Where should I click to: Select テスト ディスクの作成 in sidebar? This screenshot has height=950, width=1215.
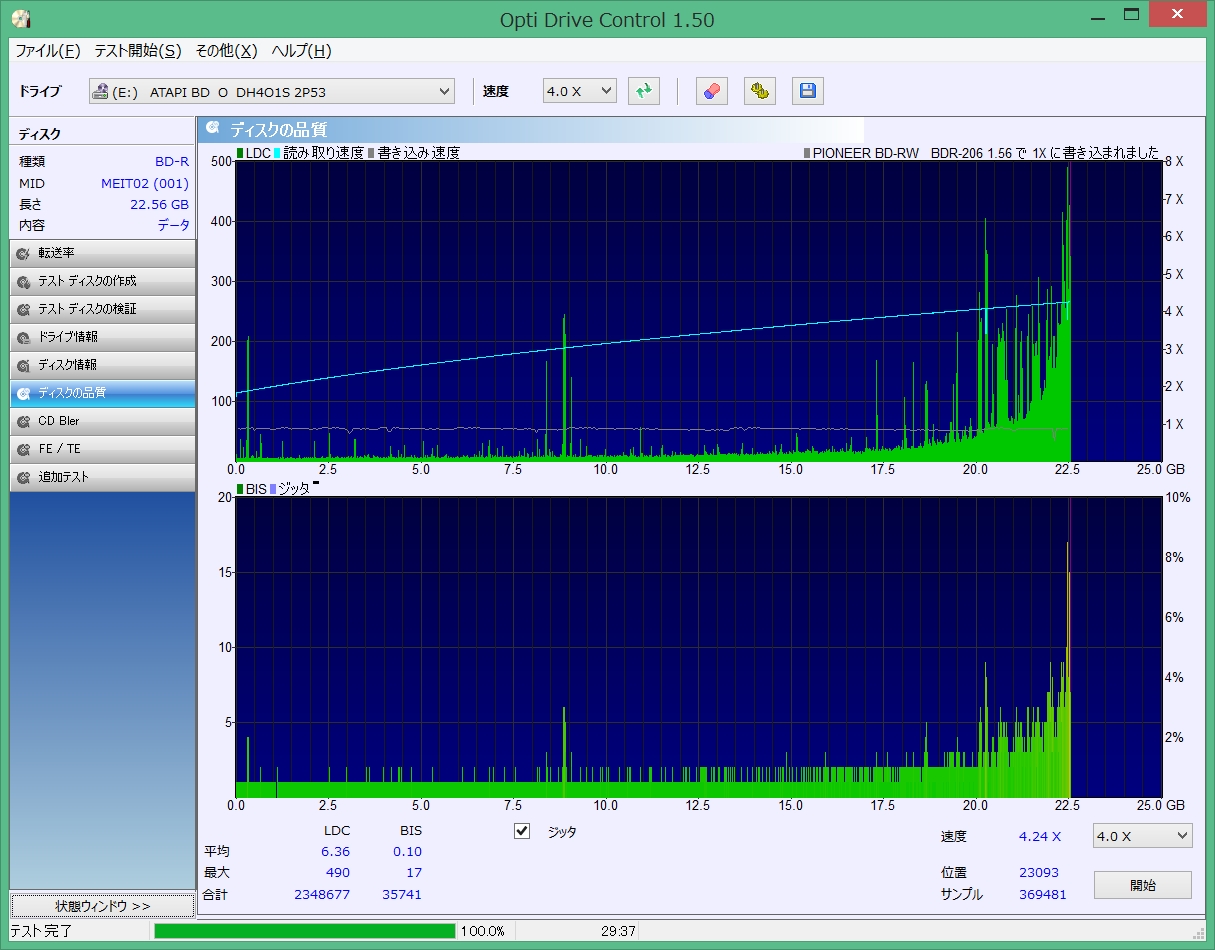pos(102,281)
